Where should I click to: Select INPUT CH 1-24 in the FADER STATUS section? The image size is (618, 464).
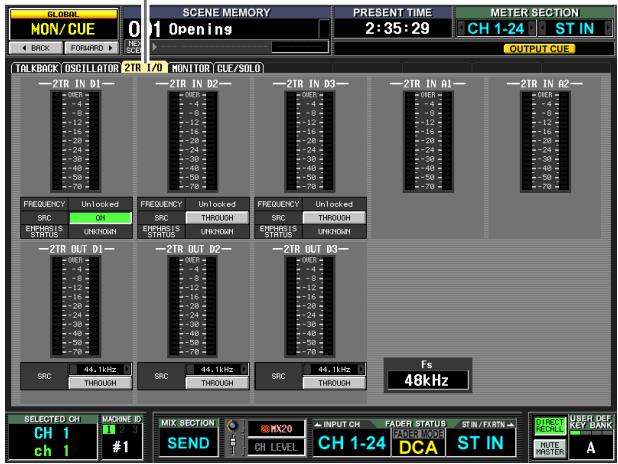coord(352,443)
